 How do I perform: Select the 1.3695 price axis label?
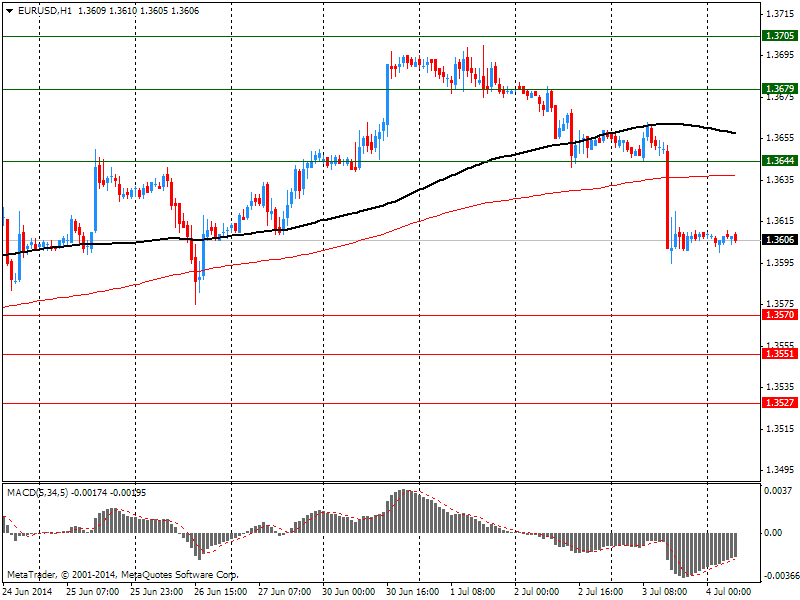(780, 55)
